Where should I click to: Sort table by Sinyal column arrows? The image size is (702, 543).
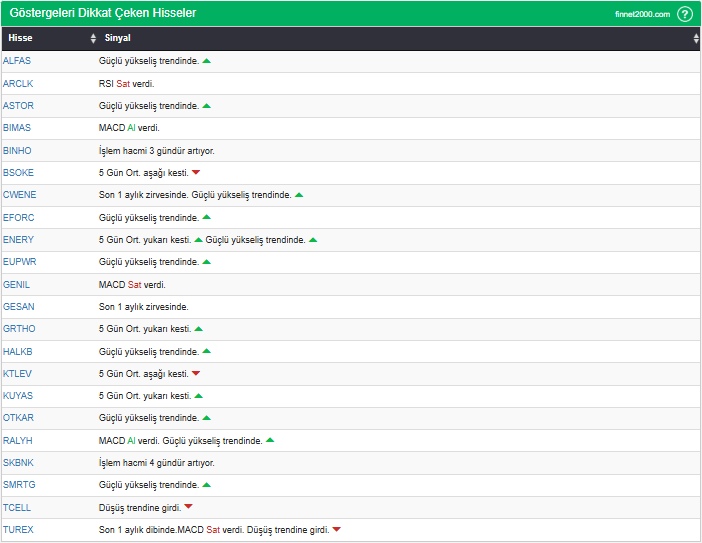[x=695, y=39]
